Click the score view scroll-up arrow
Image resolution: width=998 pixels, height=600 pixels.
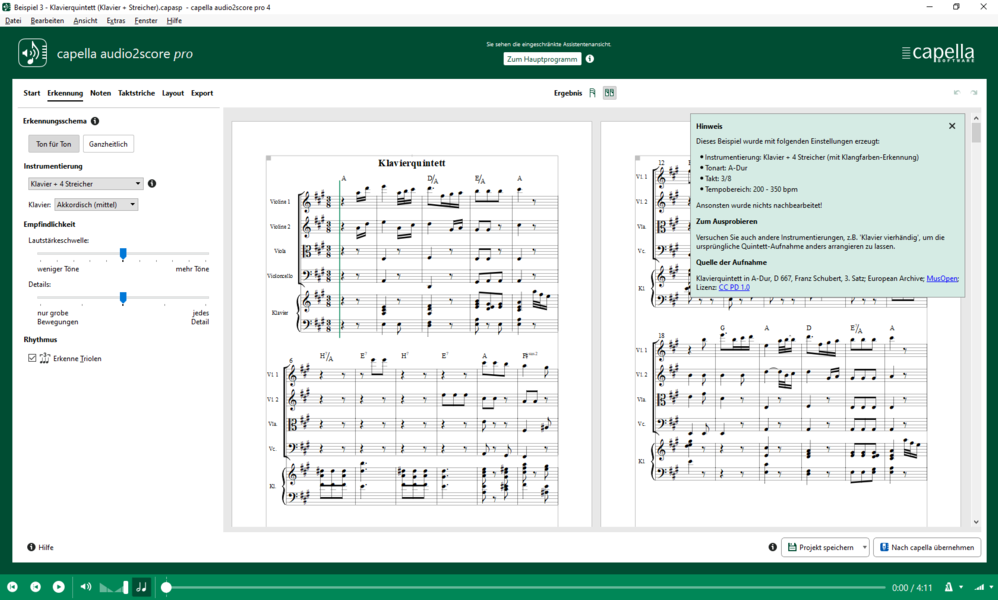click(x=976, y=118)
